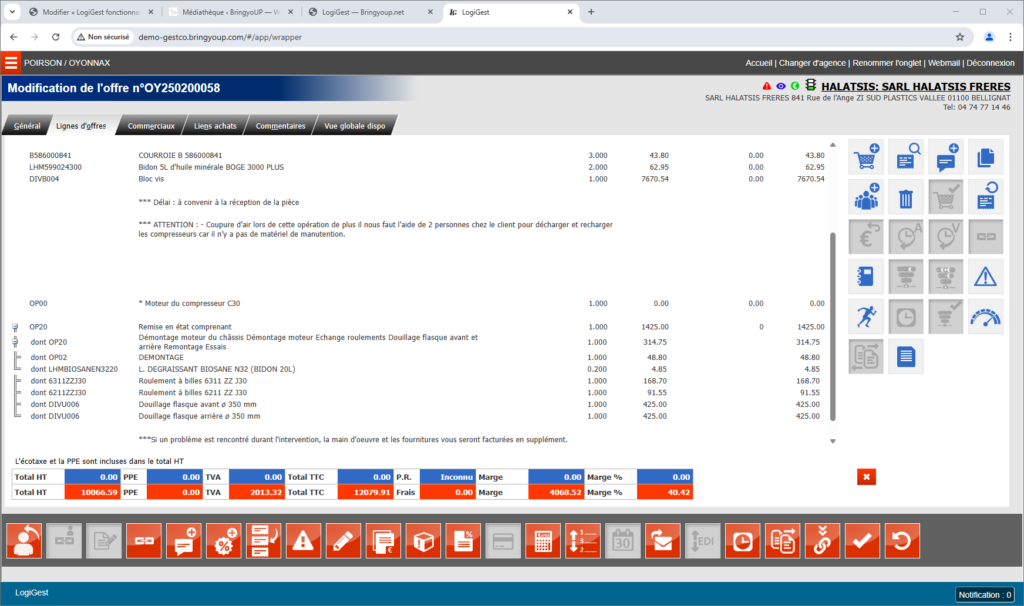1024x606 pixels.
Task: Click the blue trash can delete icon
Action: (906, 197)
